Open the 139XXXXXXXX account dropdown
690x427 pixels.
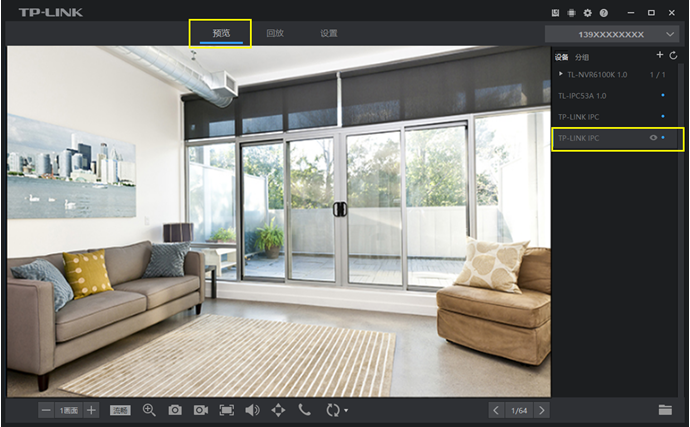pos(670,34)
